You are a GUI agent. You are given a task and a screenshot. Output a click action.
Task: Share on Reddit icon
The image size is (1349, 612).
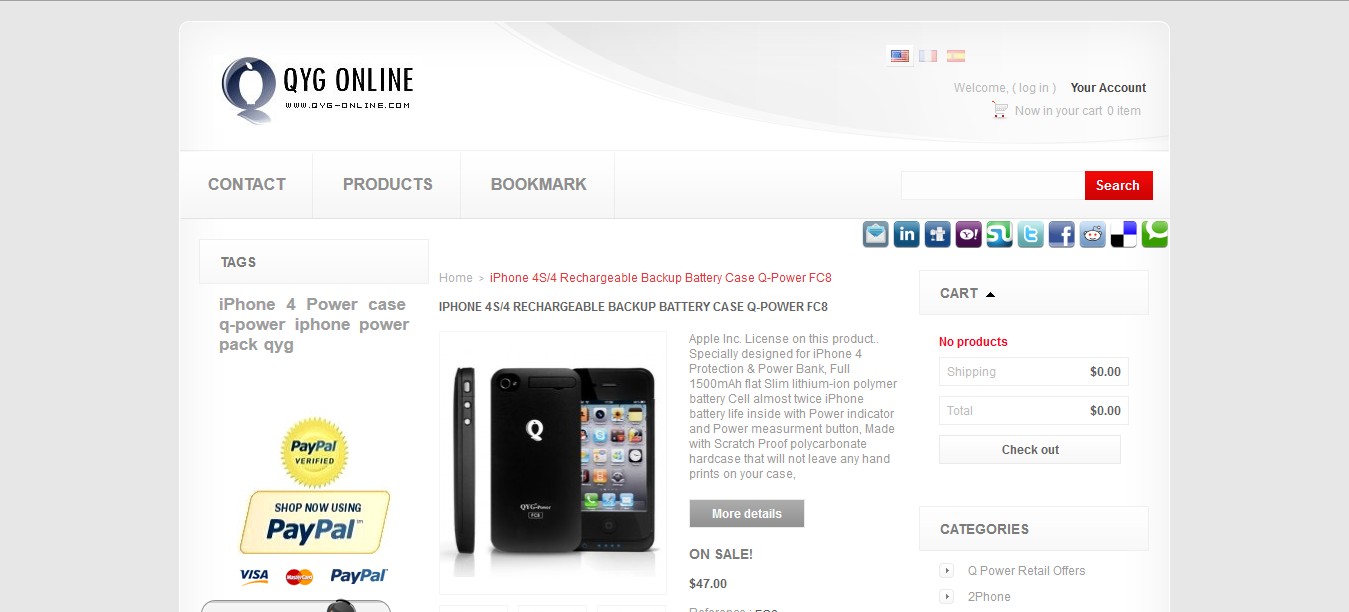tap(1093, 234)
